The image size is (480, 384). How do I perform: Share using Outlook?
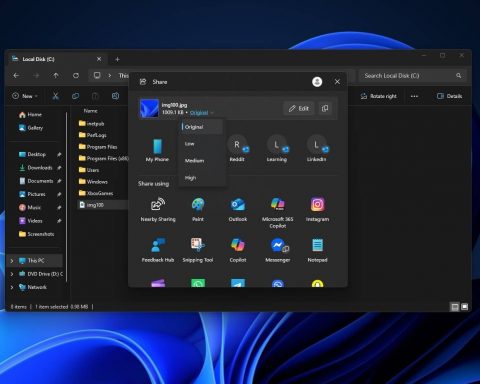click(x=238, y=209)
